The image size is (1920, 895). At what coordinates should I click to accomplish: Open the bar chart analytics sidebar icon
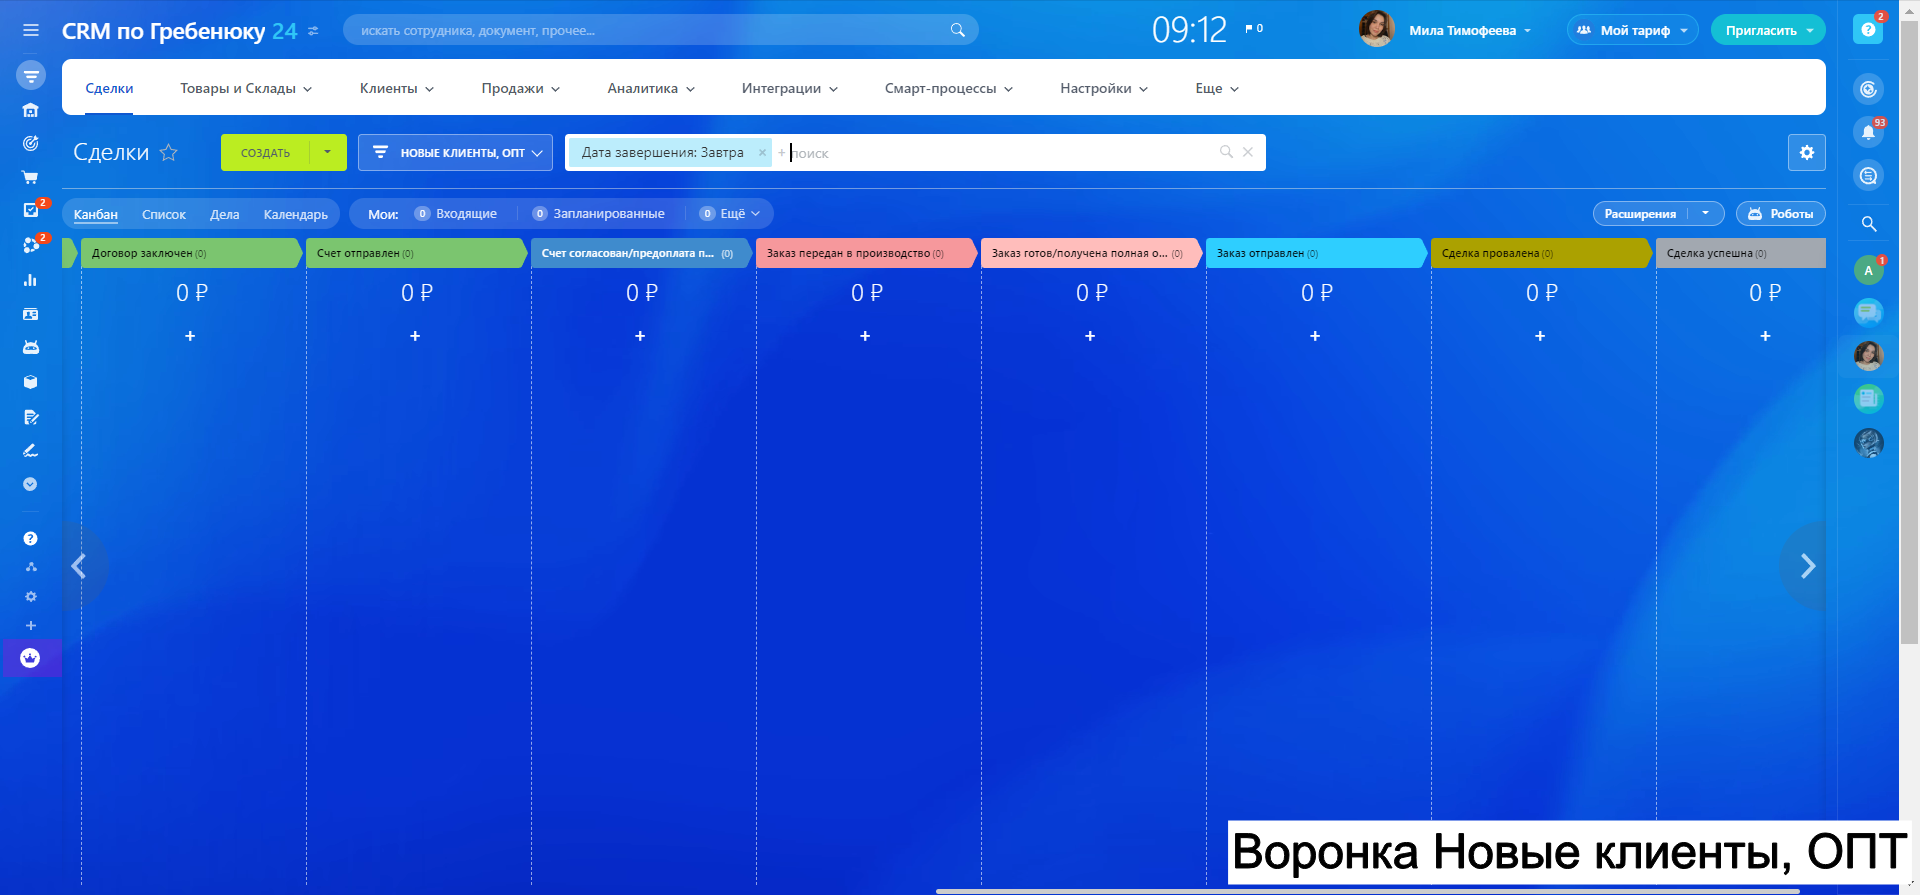[31, 280]
